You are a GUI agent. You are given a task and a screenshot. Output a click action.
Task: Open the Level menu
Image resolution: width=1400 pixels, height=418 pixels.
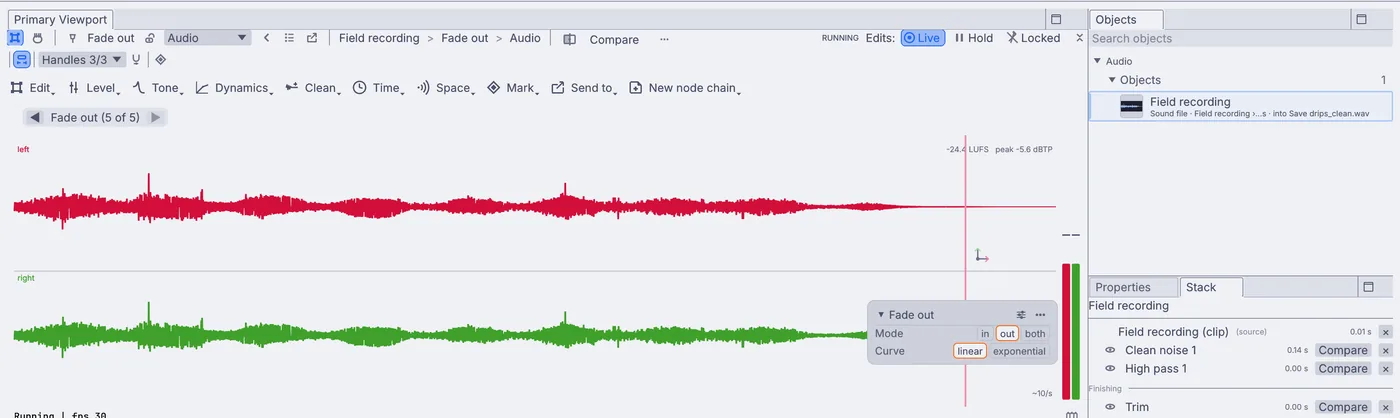click(x=95, y=88)
